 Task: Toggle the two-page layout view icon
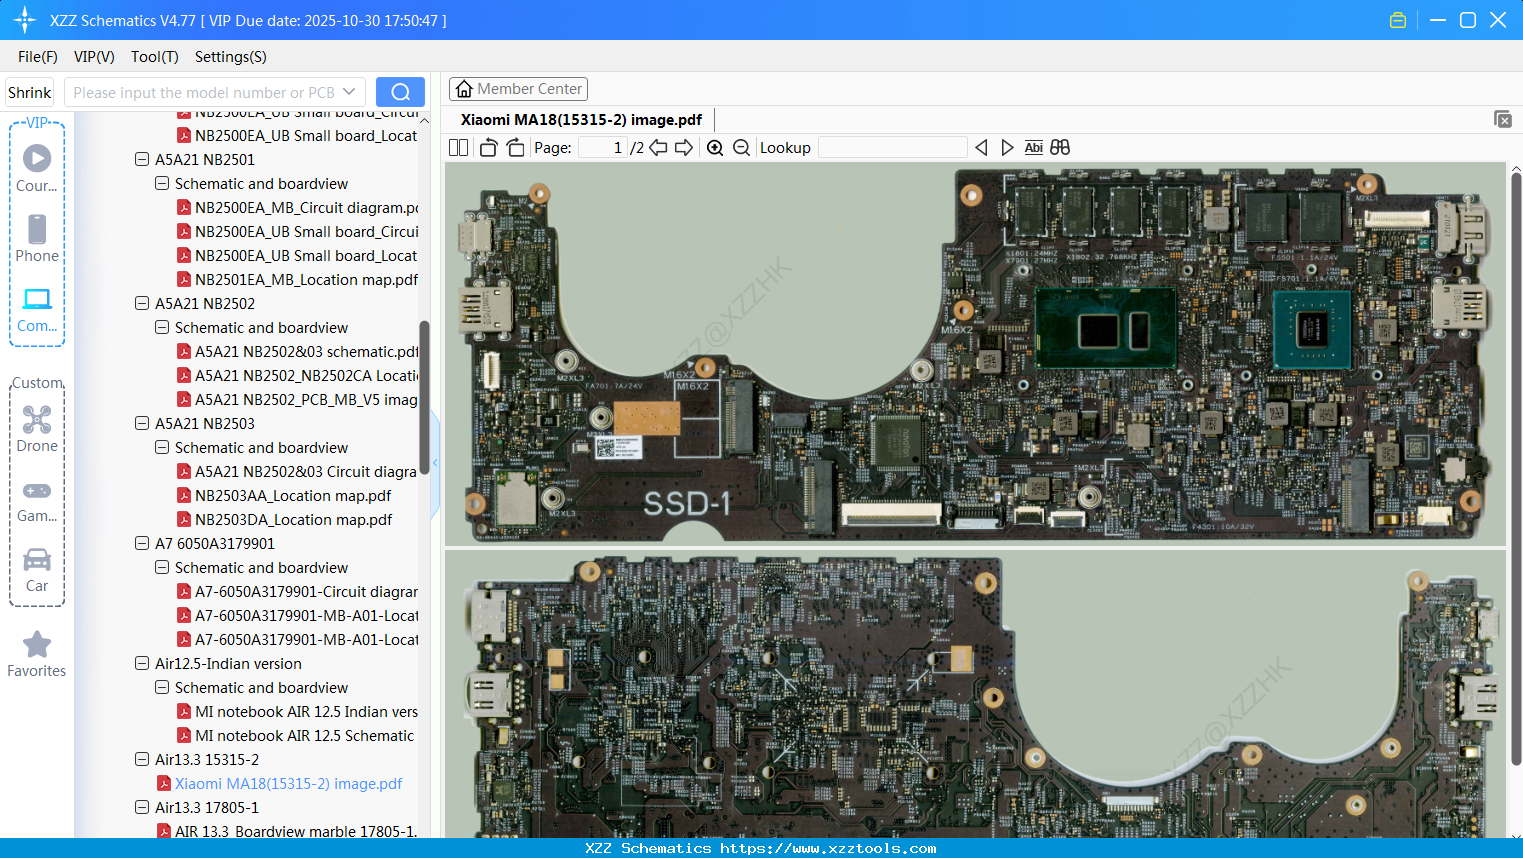(x=458, y=148)
